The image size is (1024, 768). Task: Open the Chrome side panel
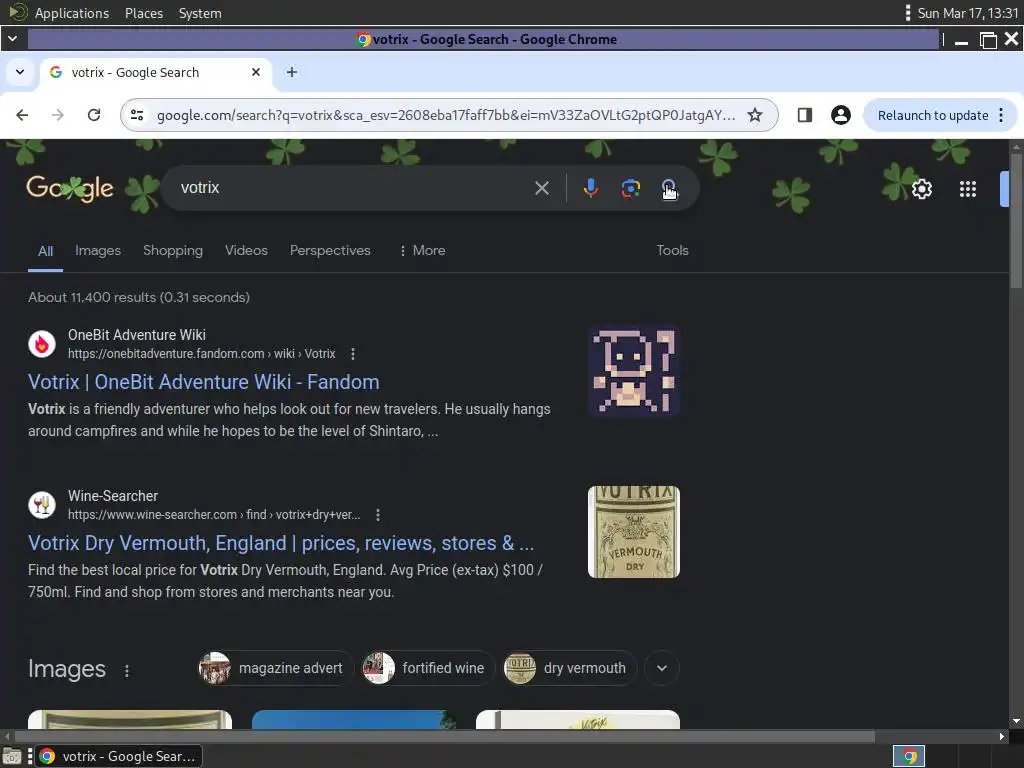click(805, 116)
